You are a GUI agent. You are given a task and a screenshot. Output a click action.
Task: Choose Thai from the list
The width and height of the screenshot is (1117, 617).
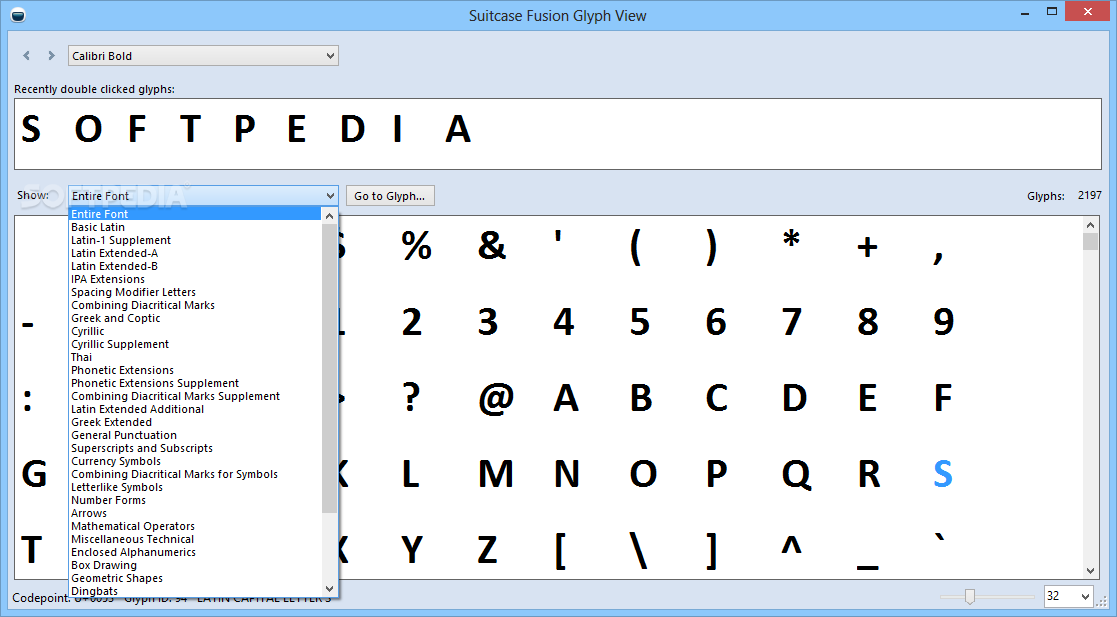coord(195,357)
